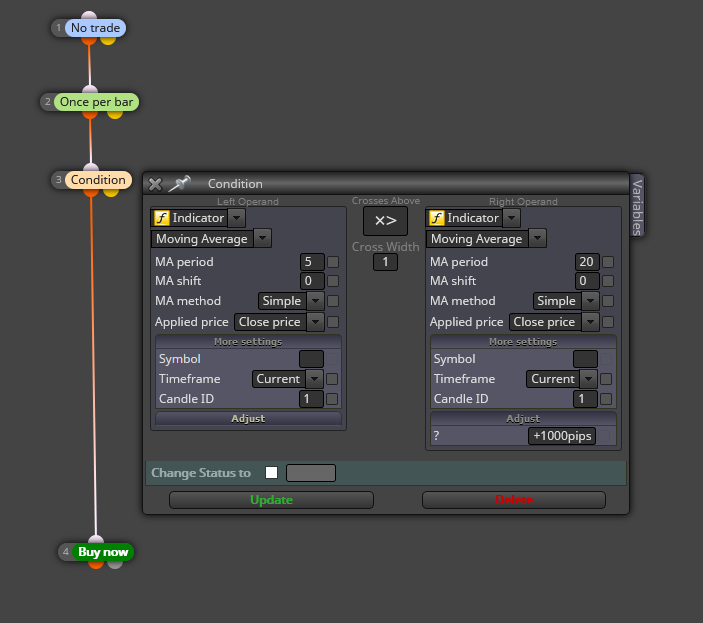703x623 pixels.
Task: Open Right Operand Moving Average dropdown
Action: point(537,238)
